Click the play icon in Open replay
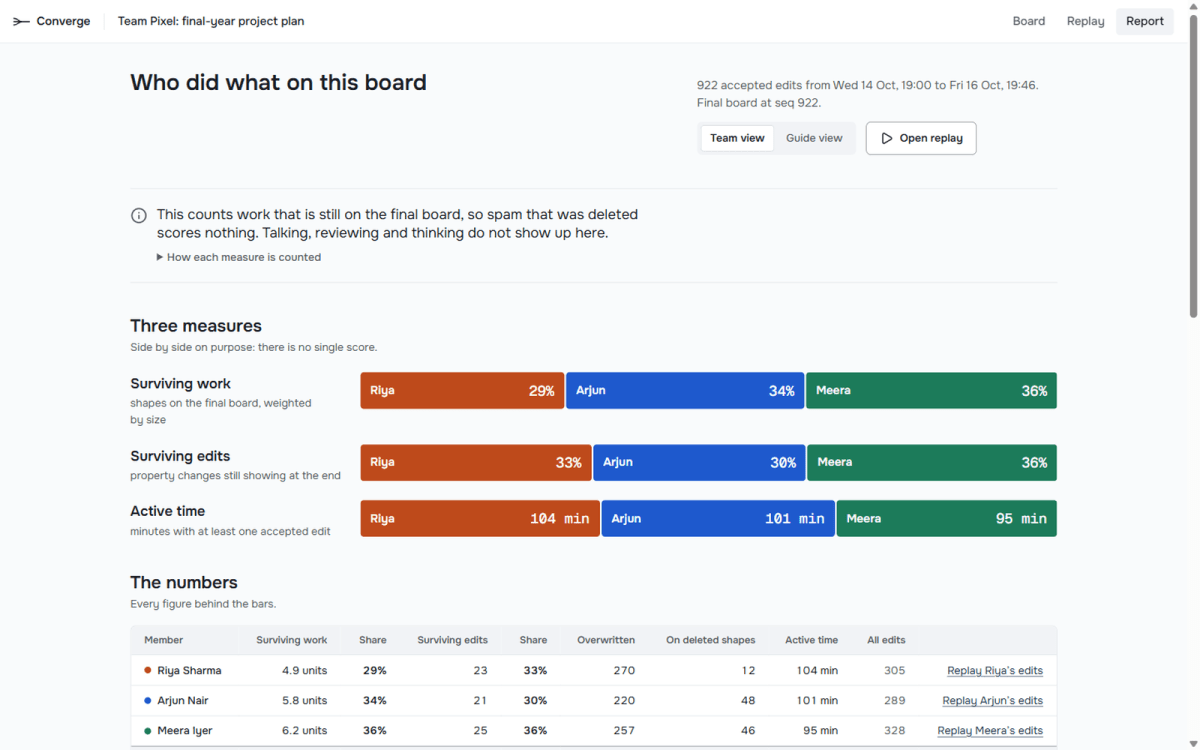The width and height of the screenshot is (1200, 750). click(x=886, y=138)
